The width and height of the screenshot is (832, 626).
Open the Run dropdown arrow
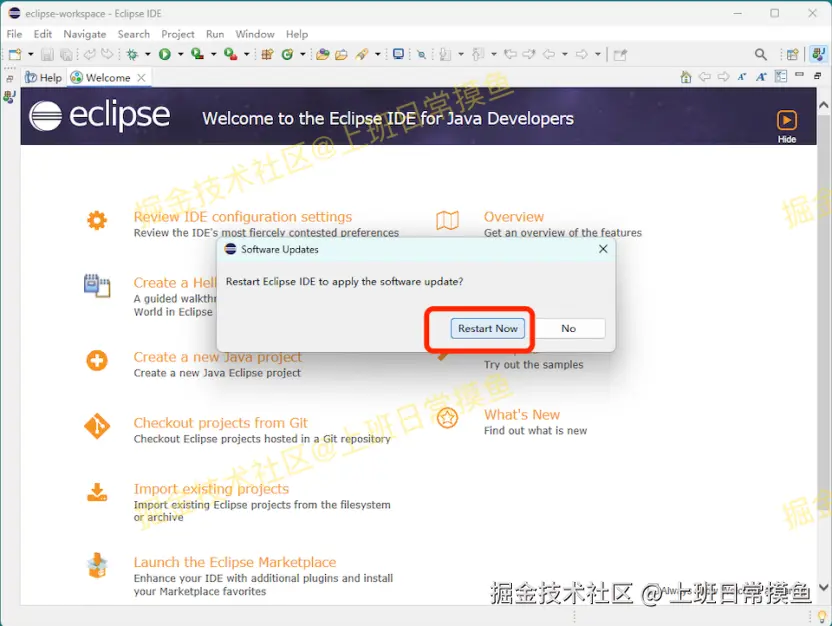180,54
